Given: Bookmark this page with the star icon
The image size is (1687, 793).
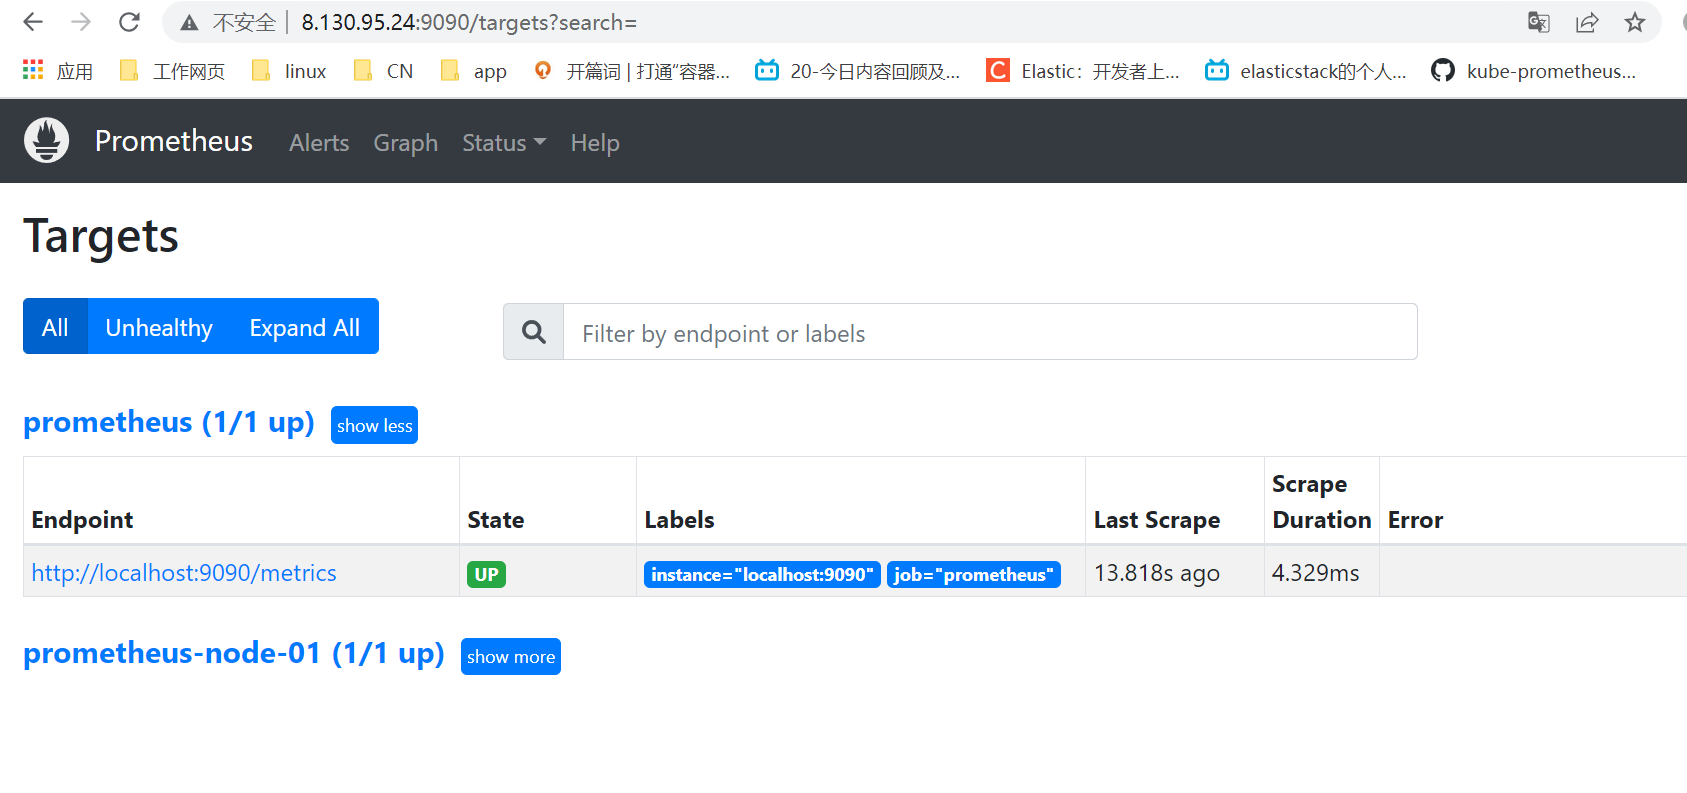Looking at the screenshot, I should click(1635, 22).
